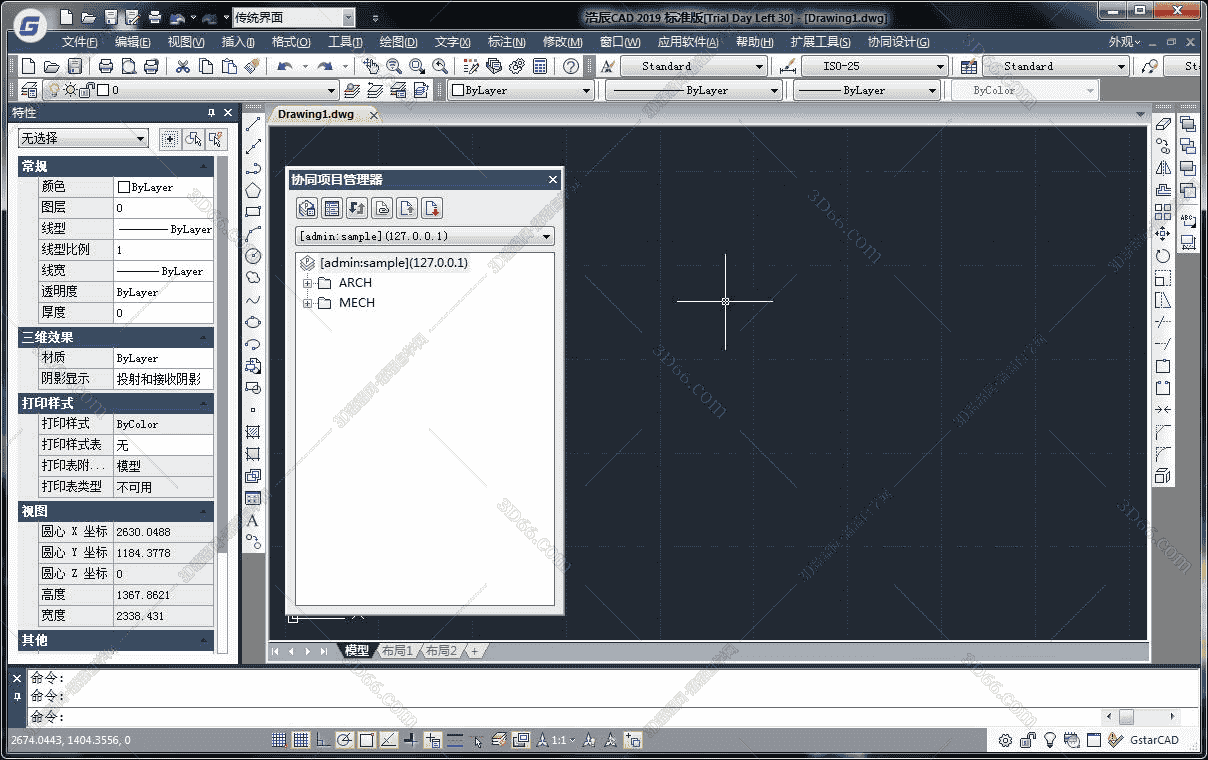Toggle grid display in status bar
Image resolution: width=1208 pixels, height=760 pixels.
click(x=300, y=740)
